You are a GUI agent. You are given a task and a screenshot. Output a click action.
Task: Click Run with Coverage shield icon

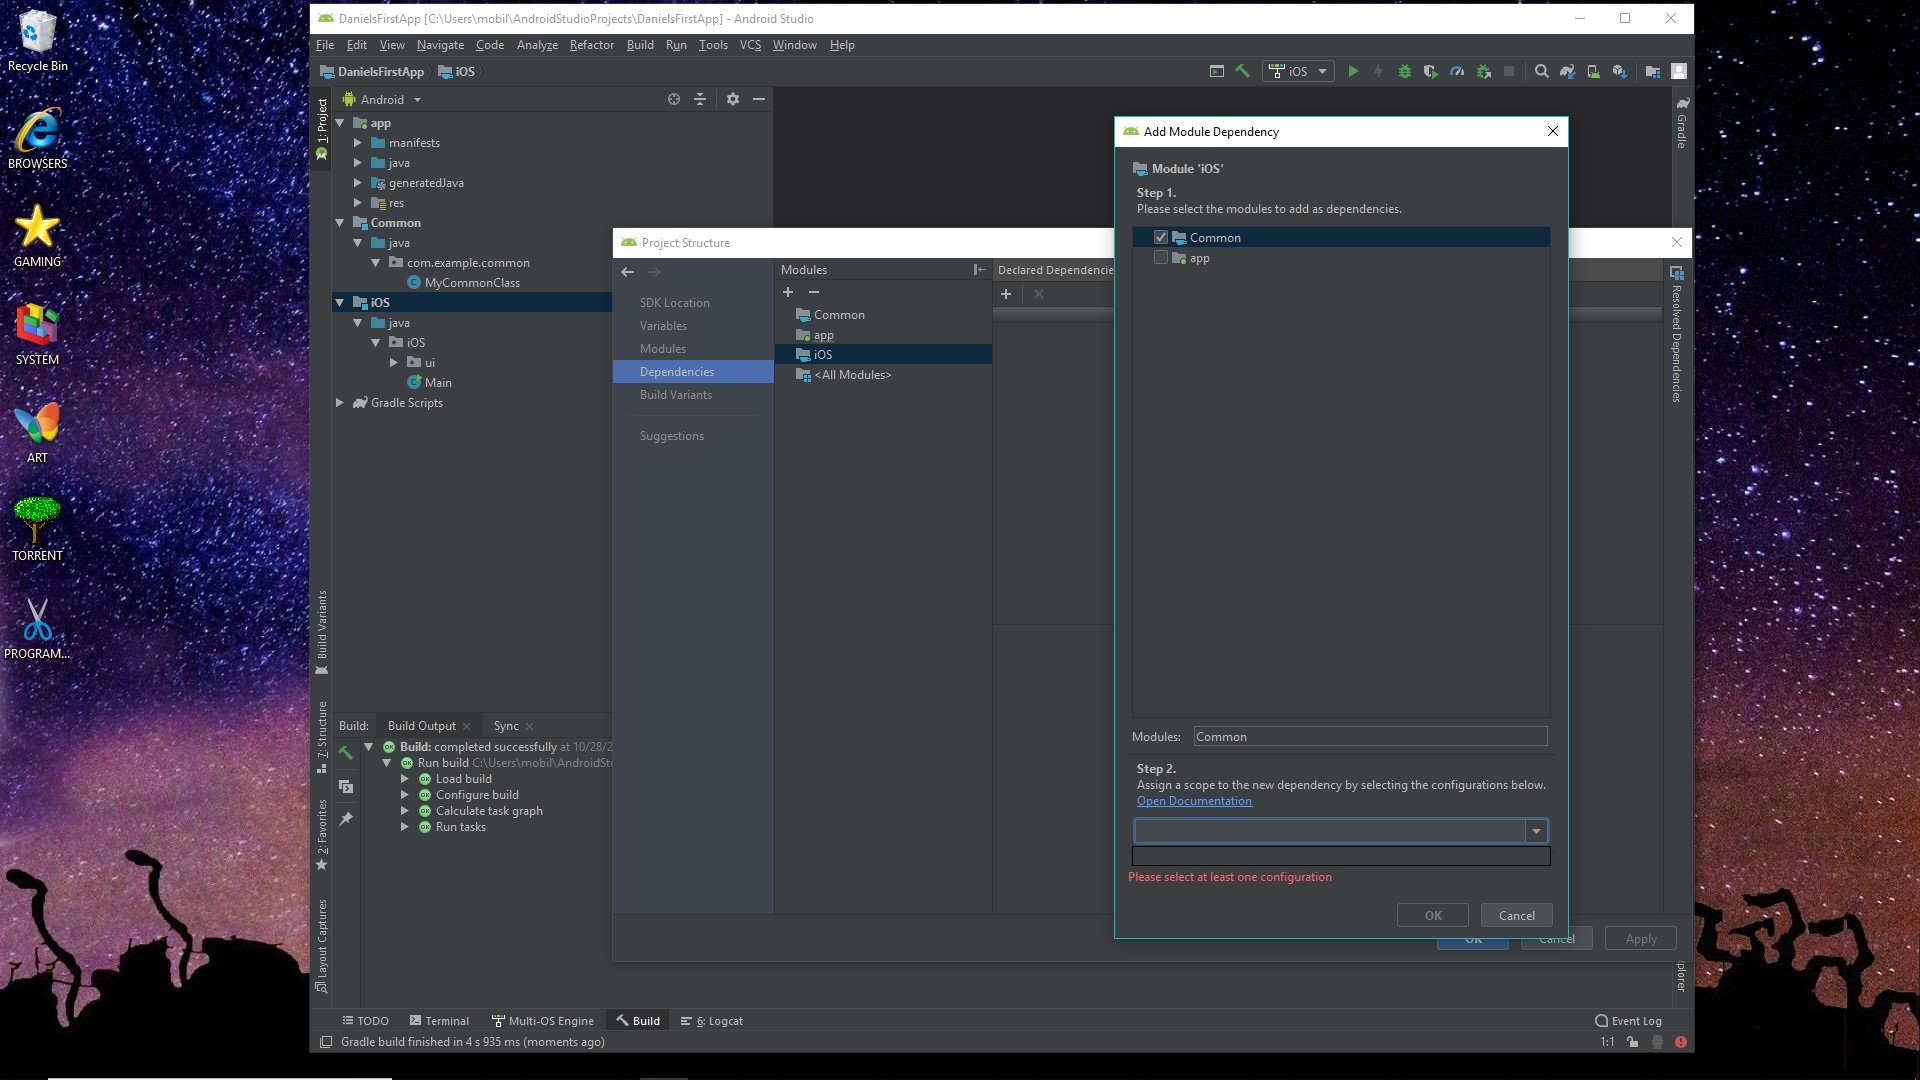[x=1430, y=71]
